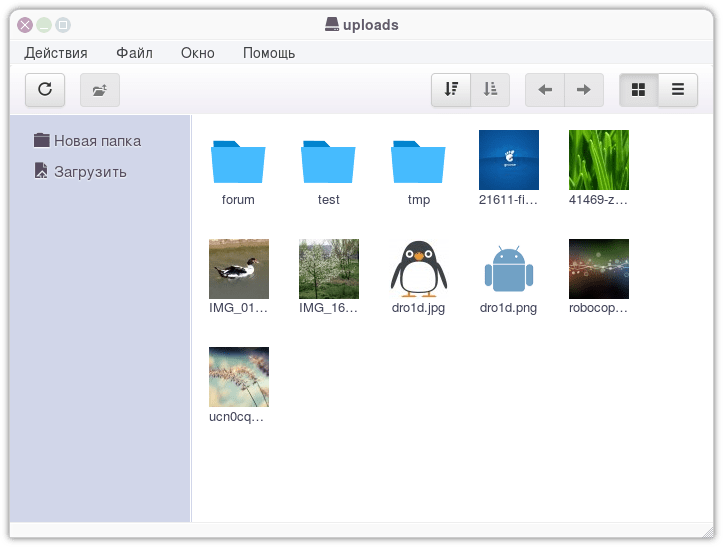
Task: Maximize the uploads window
Action: point(63,25)
